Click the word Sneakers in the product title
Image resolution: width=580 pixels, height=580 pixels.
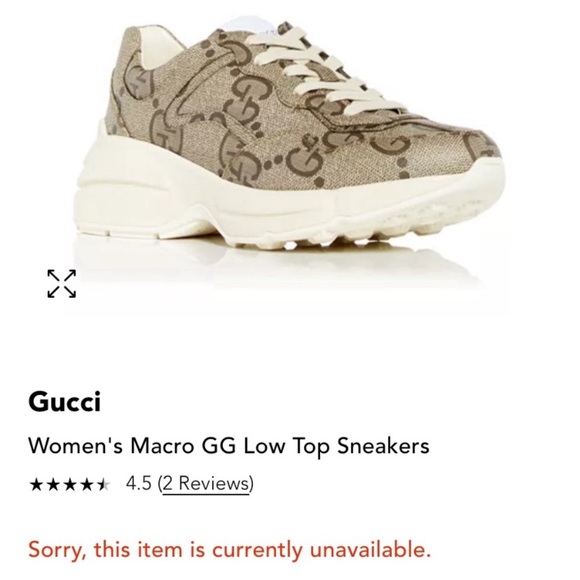(x=383, y=446)
